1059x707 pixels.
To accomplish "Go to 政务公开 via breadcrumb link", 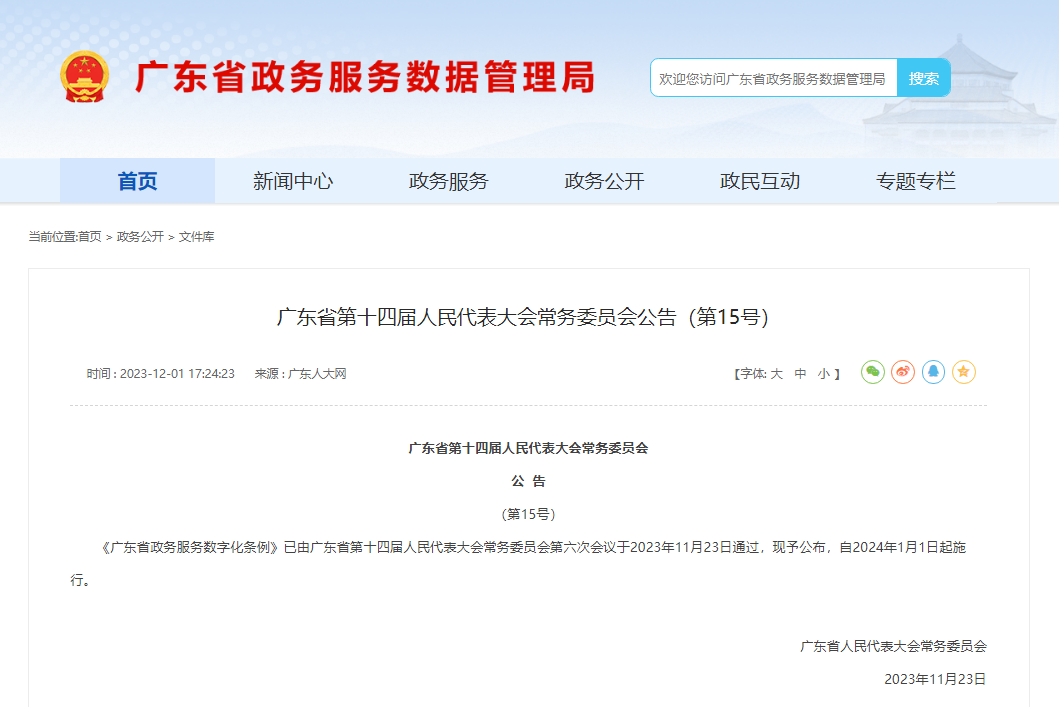I will coord(140,238).
